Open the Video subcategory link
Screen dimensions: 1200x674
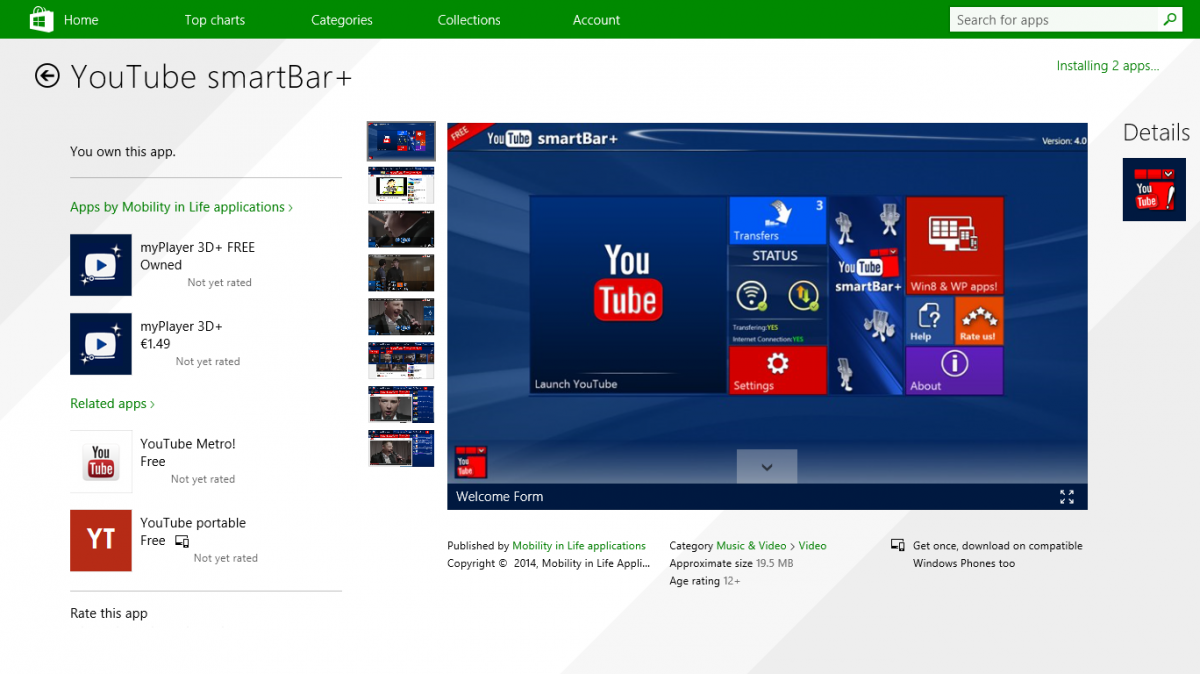pyautogui.click(x=812, y=546)
